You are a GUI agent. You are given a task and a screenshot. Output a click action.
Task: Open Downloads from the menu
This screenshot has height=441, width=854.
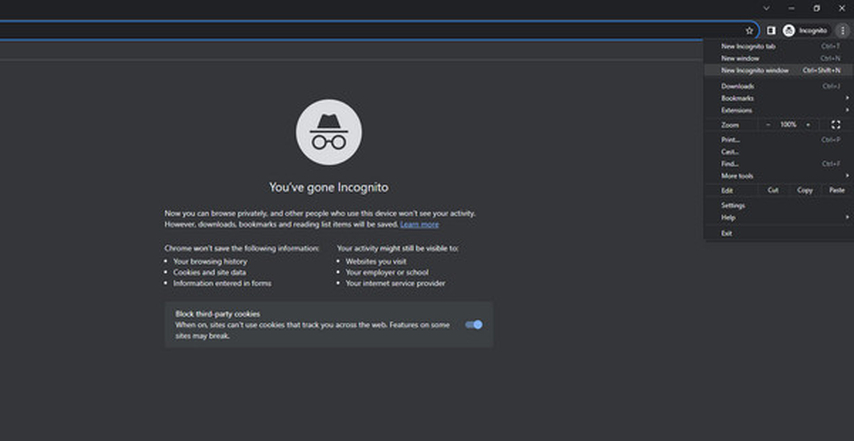738,86
